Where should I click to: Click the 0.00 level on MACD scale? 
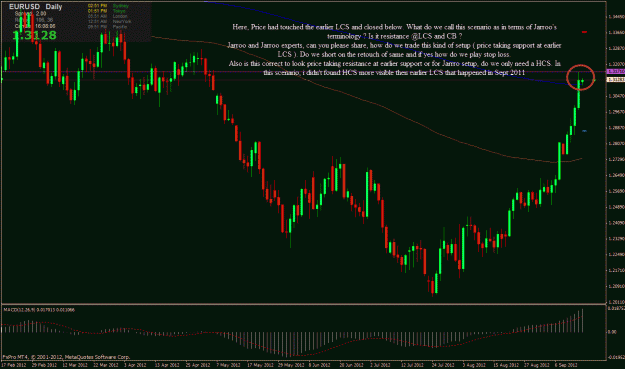612,332
